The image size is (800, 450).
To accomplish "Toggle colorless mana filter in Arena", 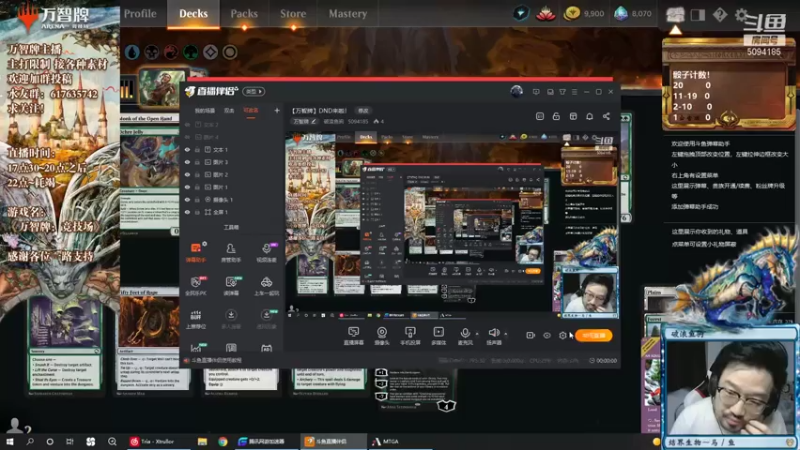I will pyautogui.click(x=210, y=52).
